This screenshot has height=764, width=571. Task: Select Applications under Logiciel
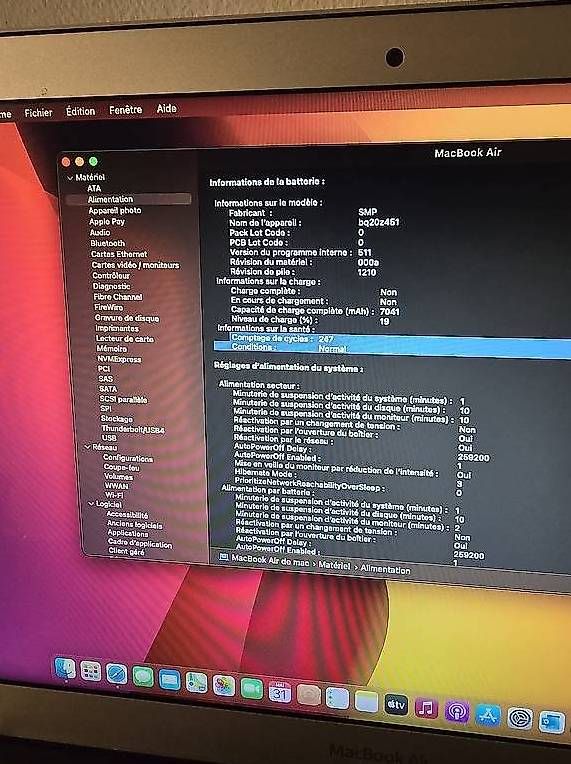(128, 534)
